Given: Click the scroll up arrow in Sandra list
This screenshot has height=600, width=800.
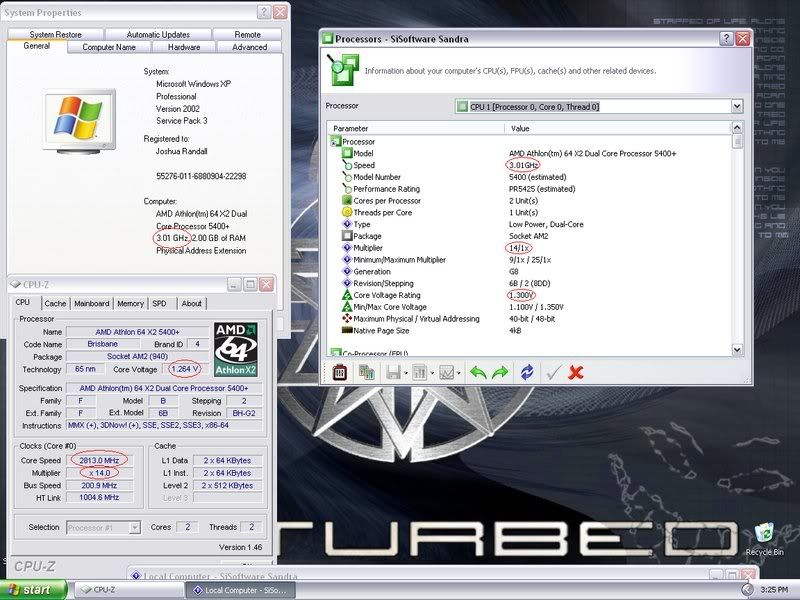Looking at the screenshot, I should (737, 127).
